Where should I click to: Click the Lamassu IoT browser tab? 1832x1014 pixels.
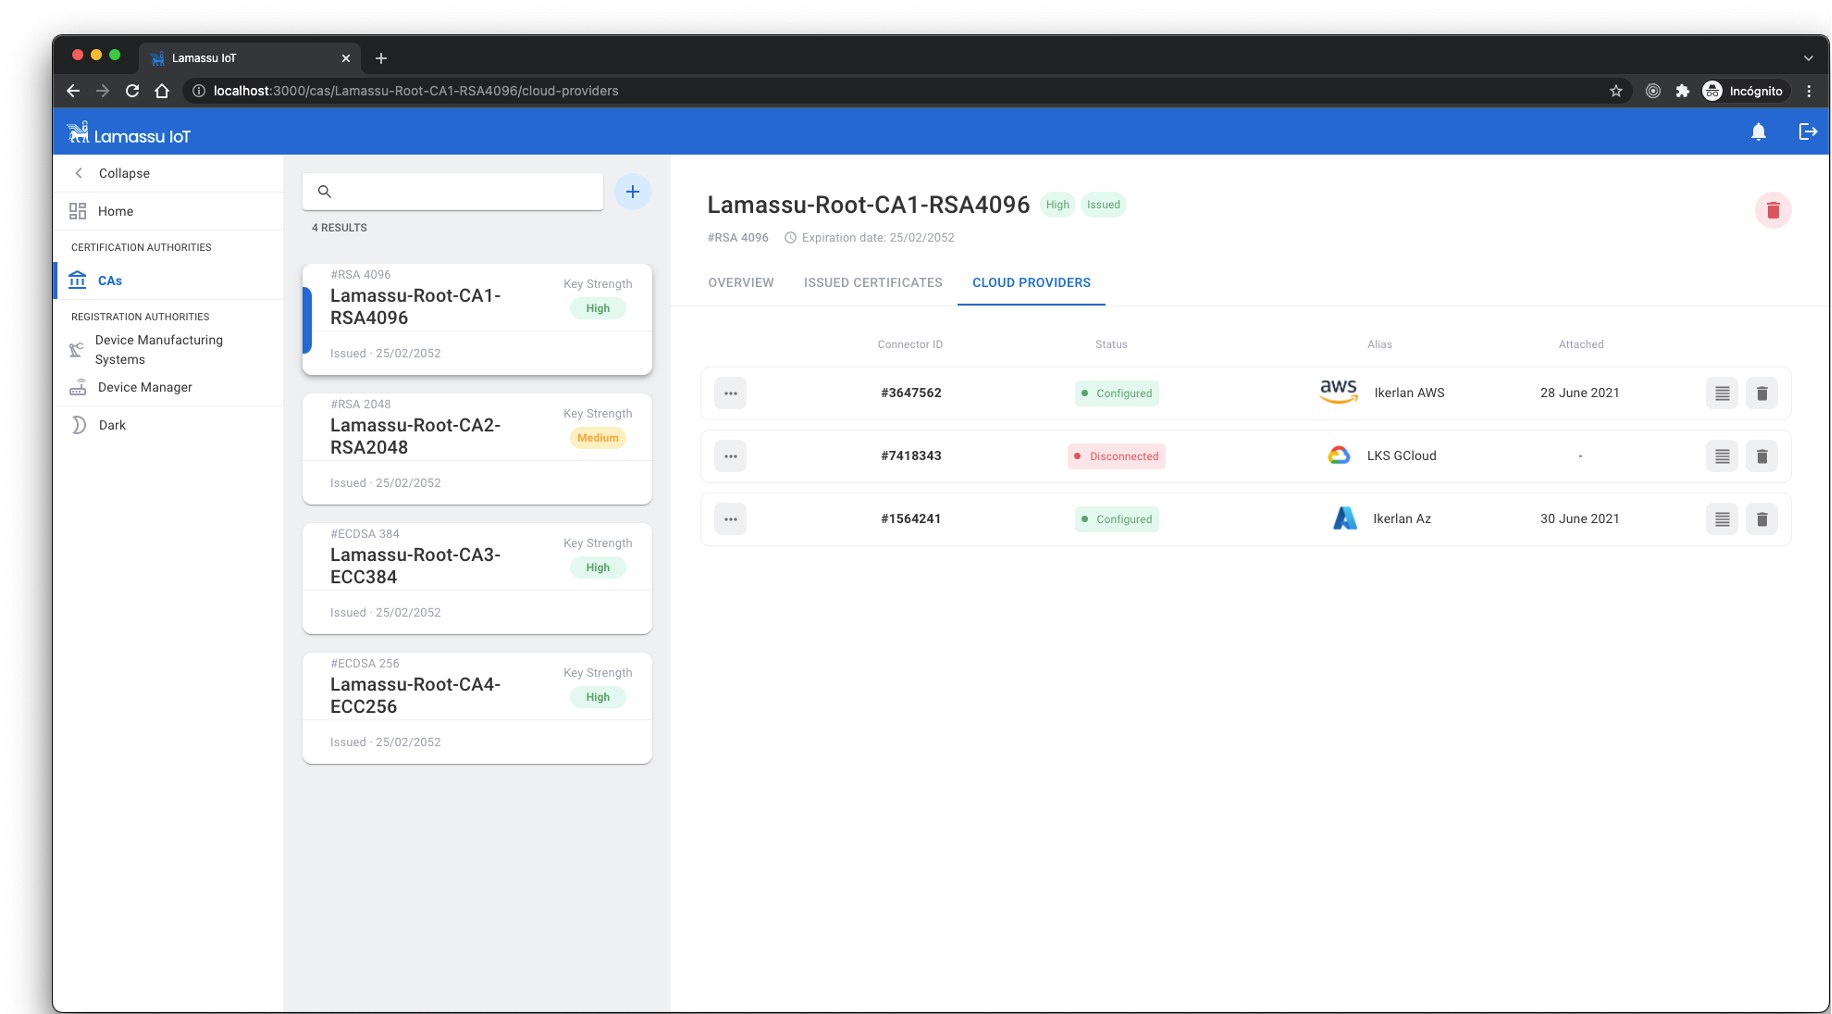coord(250,58)
